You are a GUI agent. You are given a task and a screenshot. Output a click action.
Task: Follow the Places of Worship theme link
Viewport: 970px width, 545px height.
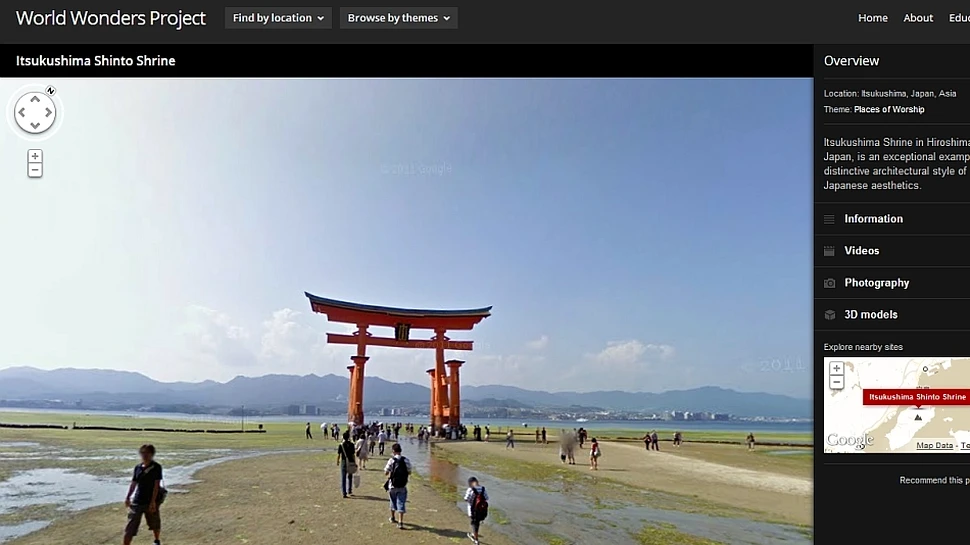(889, 109)
